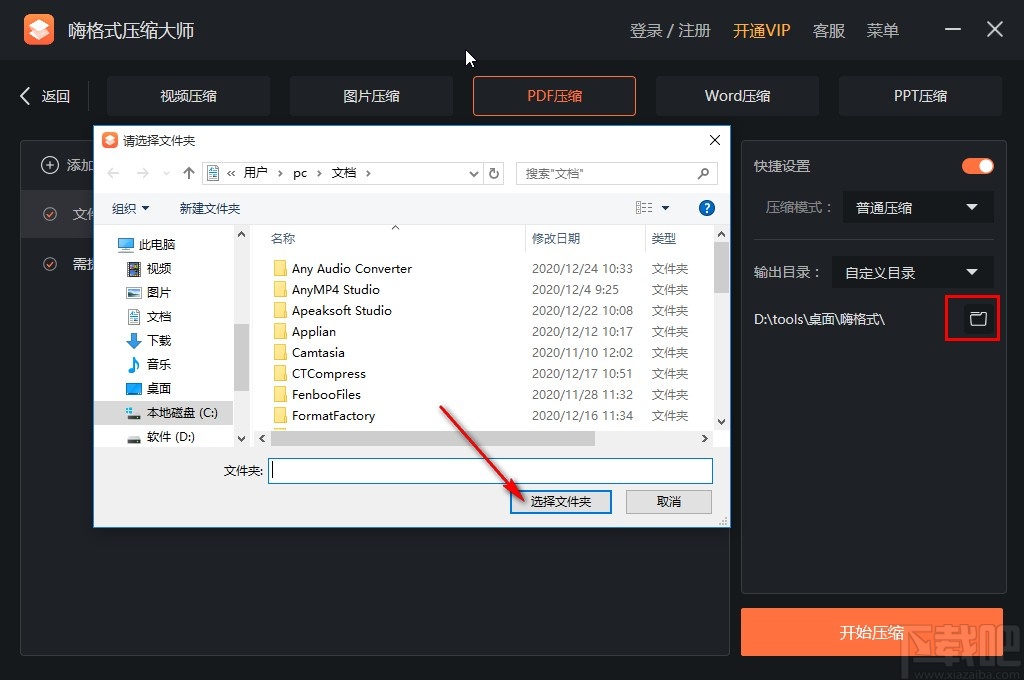Switch to the 图片压缩 tab
Screen dimensions: 1024x680
pos(371,96)
